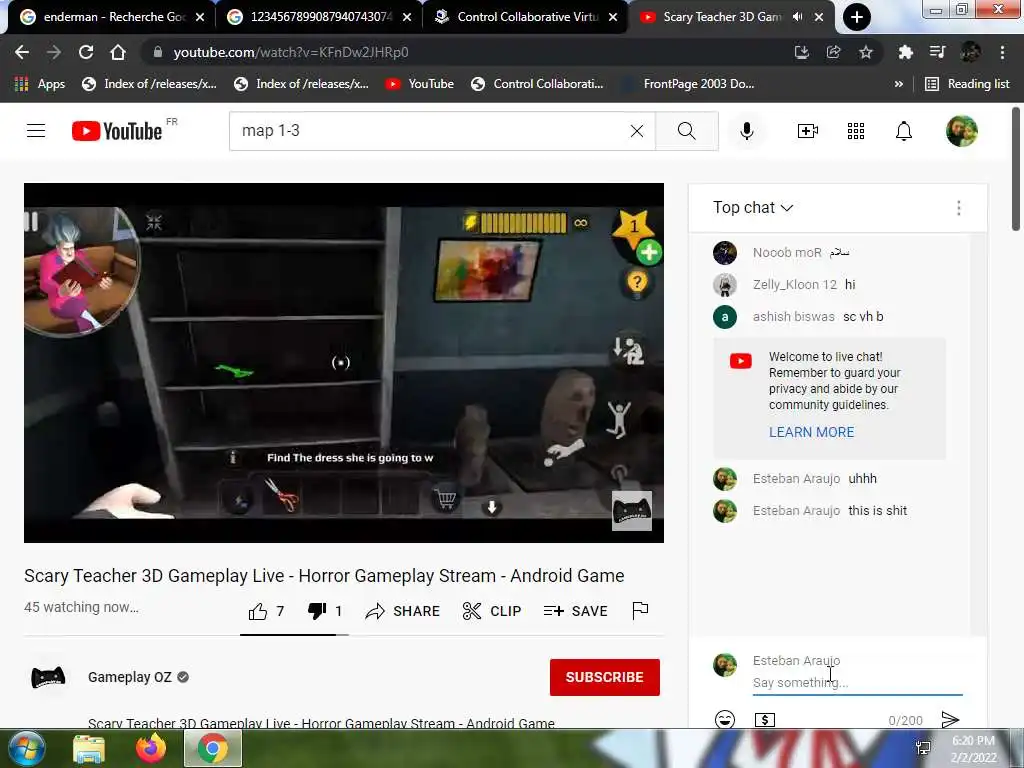Click Zelly_Kloon 12 chat username
This screenshot has width=1024, height=768.
[795, 285]
